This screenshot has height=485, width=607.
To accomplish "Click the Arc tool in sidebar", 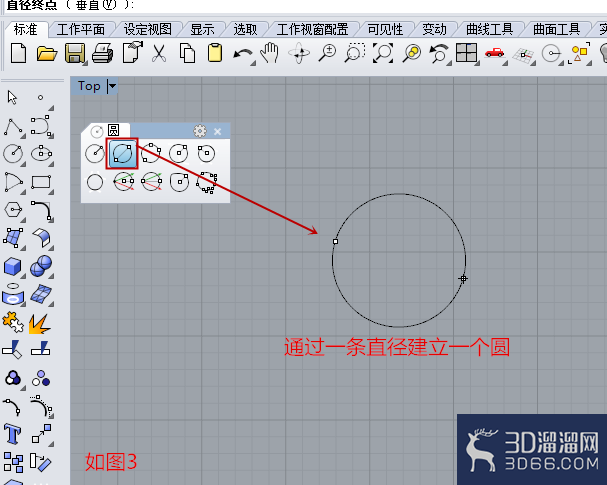I will 13,182.
